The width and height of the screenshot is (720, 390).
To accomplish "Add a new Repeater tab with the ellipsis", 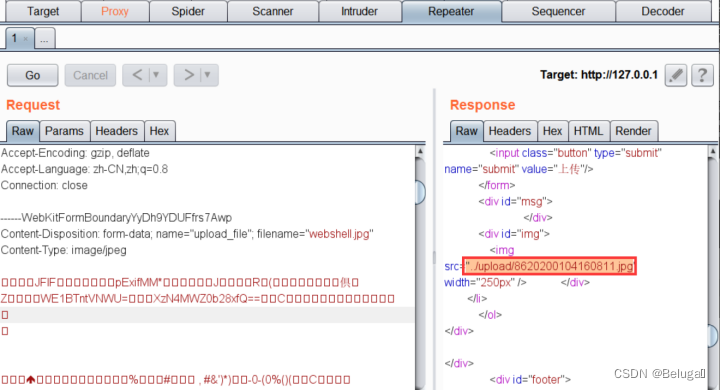I will pyautogui.click(x=45, y=39).
